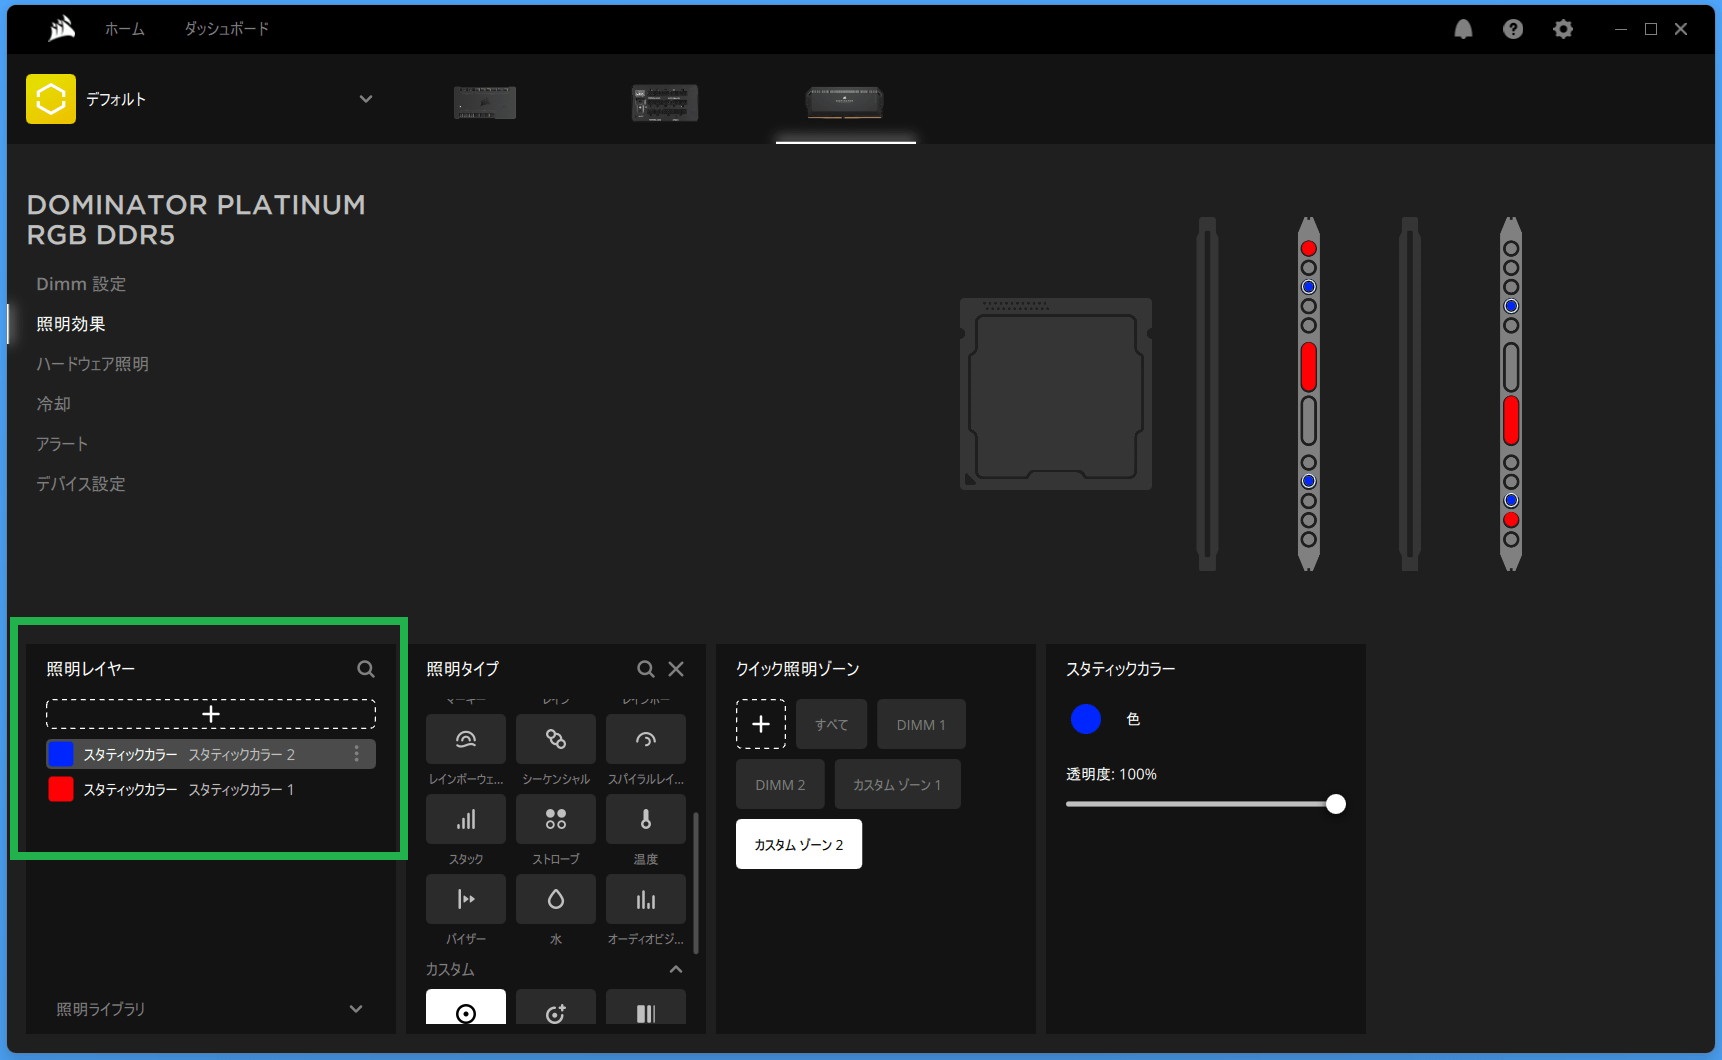The height and width of the screenshot is (1060, 1722).
Task: Select レインボーウェーブ lighting type
Action: click(466, 739)
